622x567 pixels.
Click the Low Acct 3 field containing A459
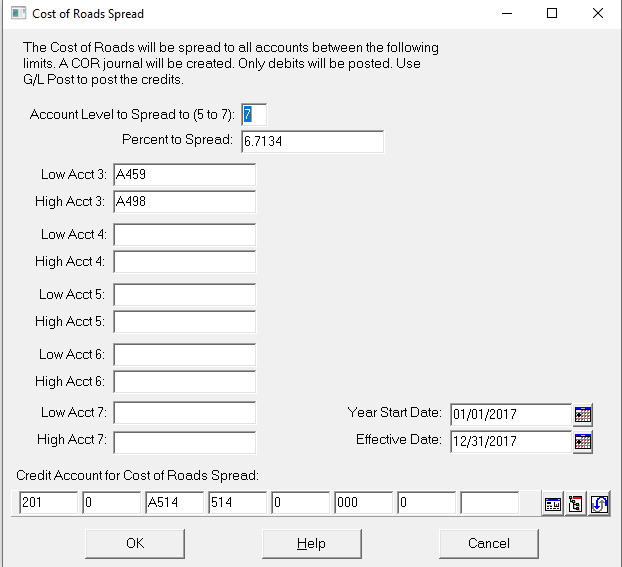click(184, 175)
